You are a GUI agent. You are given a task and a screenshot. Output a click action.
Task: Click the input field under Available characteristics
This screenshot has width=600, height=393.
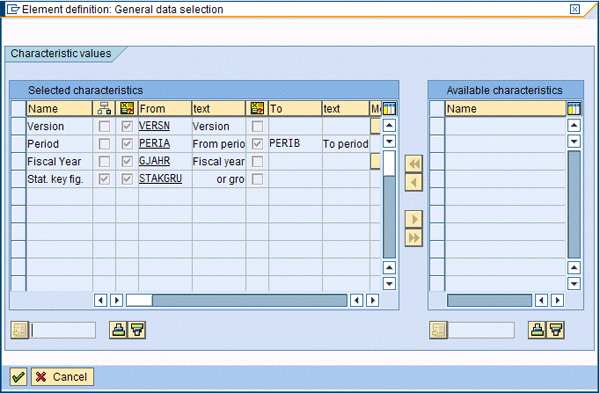[481, 330]
